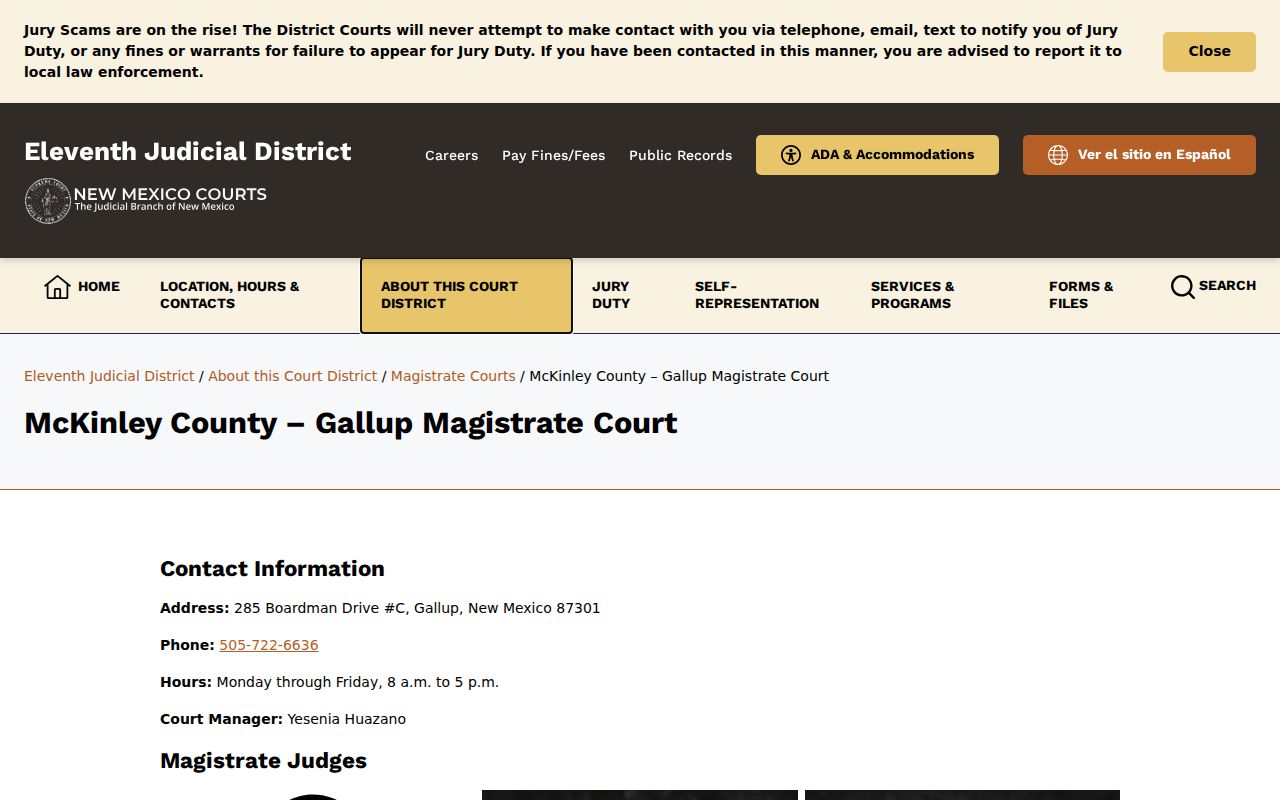
Task: Select the Home menu label
Action: coord(99,286)
